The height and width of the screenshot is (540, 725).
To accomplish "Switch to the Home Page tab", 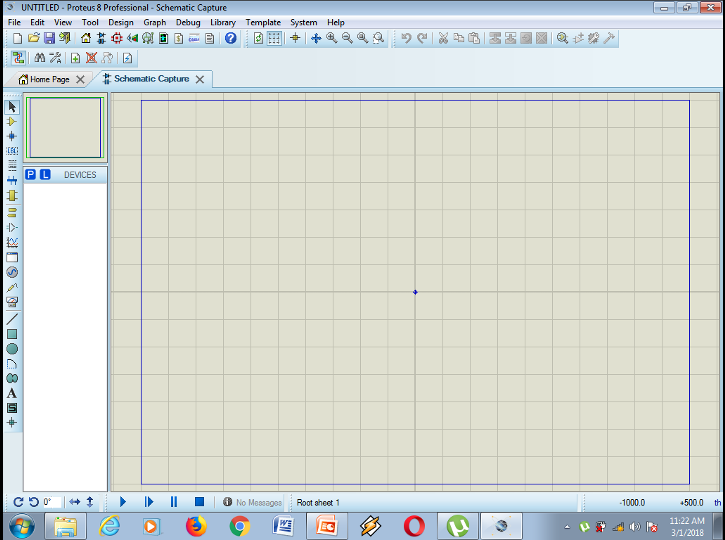I will tap(46, 79).
